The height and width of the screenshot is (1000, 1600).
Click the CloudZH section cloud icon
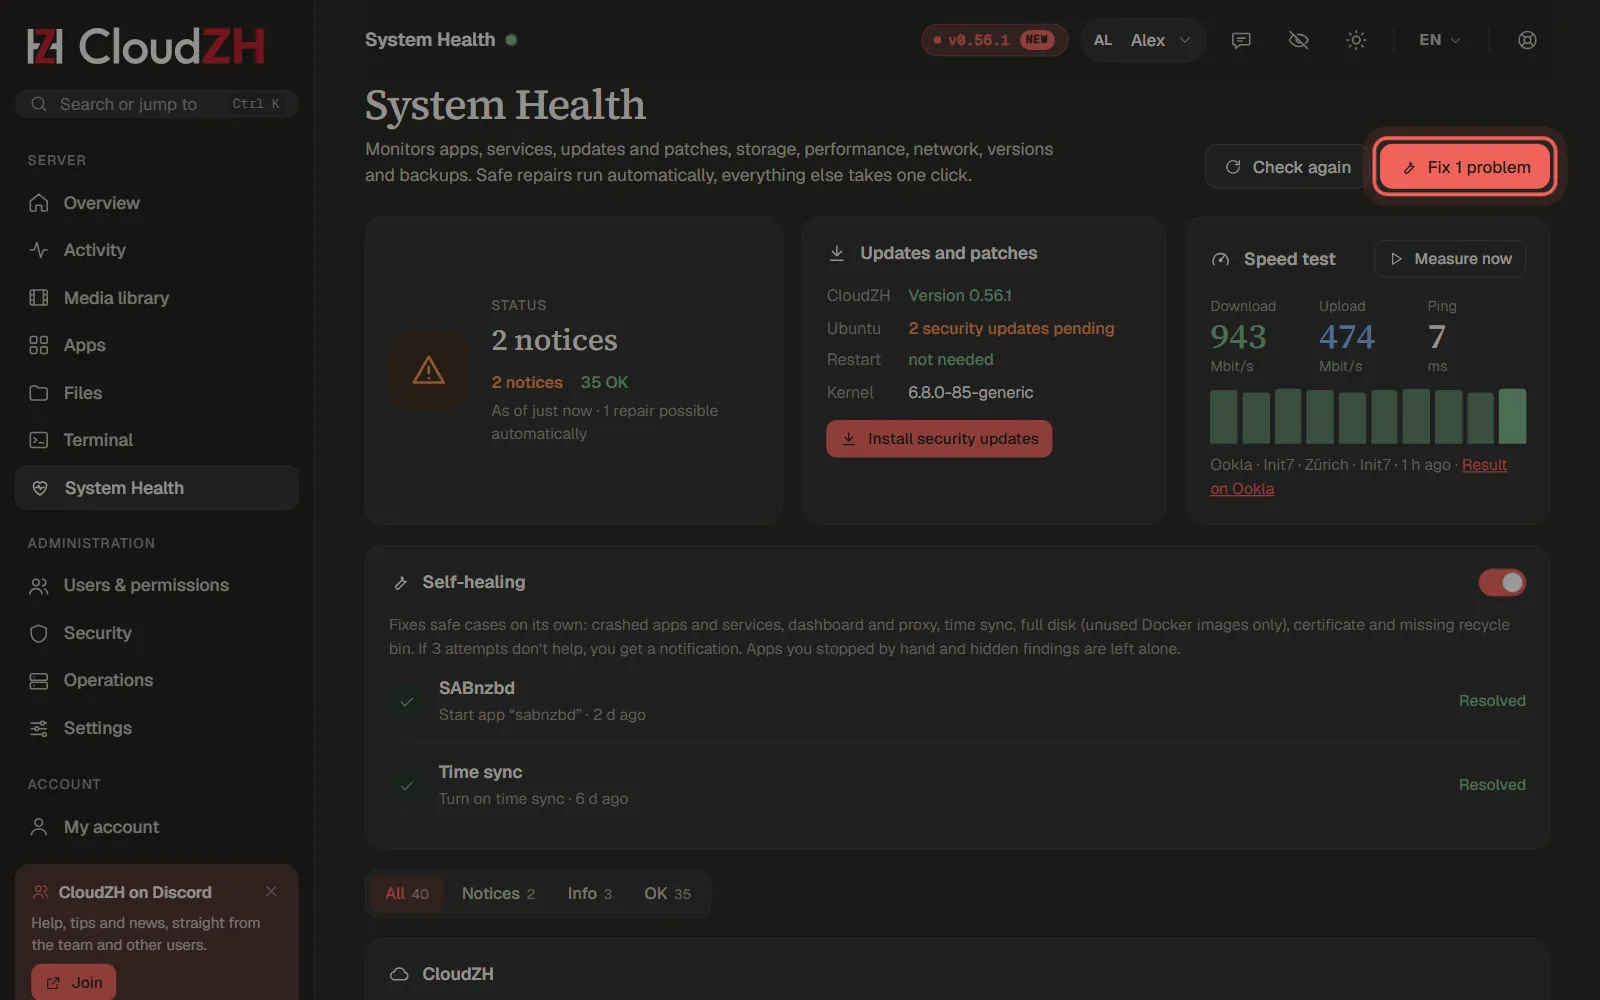tap(399, 974)
